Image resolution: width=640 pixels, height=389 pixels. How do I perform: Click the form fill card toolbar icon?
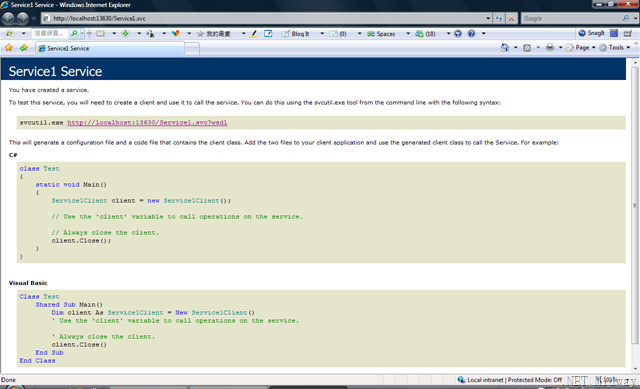click(100, 33)
